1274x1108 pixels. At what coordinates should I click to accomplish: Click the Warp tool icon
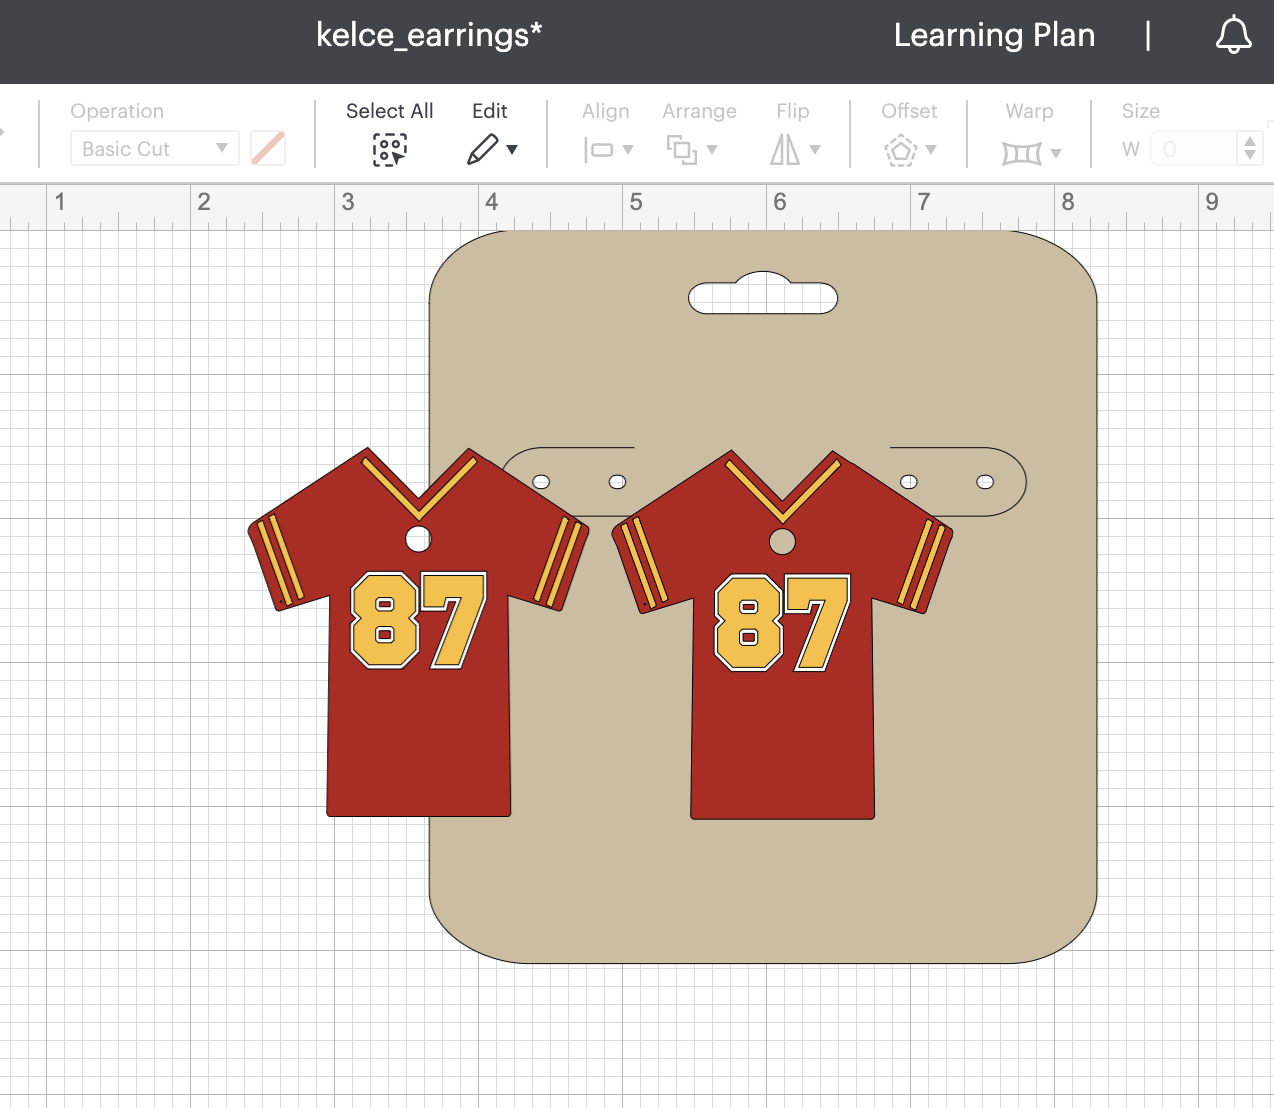pyautogui.click(x=1022, y=153)
